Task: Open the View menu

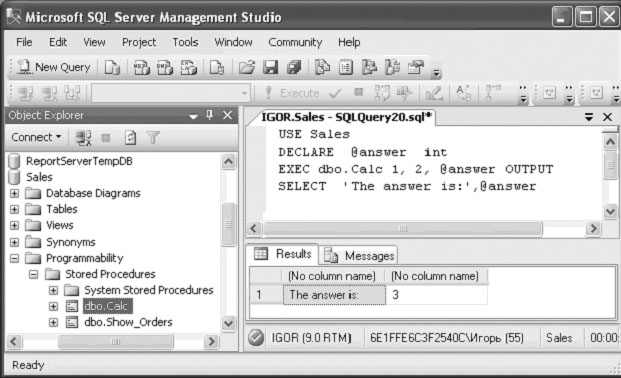Action: (94, 42)
